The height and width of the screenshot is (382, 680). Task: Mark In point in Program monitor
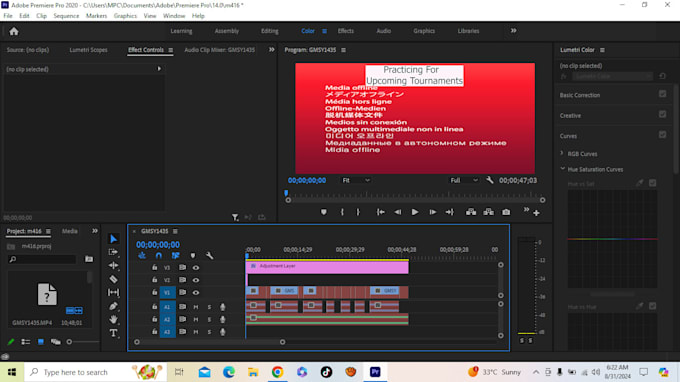click(x=342, y=212)
